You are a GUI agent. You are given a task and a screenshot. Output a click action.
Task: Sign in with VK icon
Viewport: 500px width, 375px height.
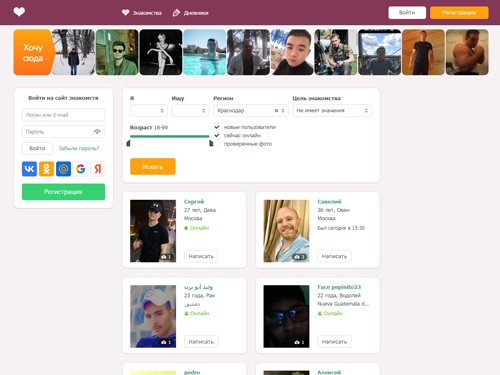coord(29,169)
